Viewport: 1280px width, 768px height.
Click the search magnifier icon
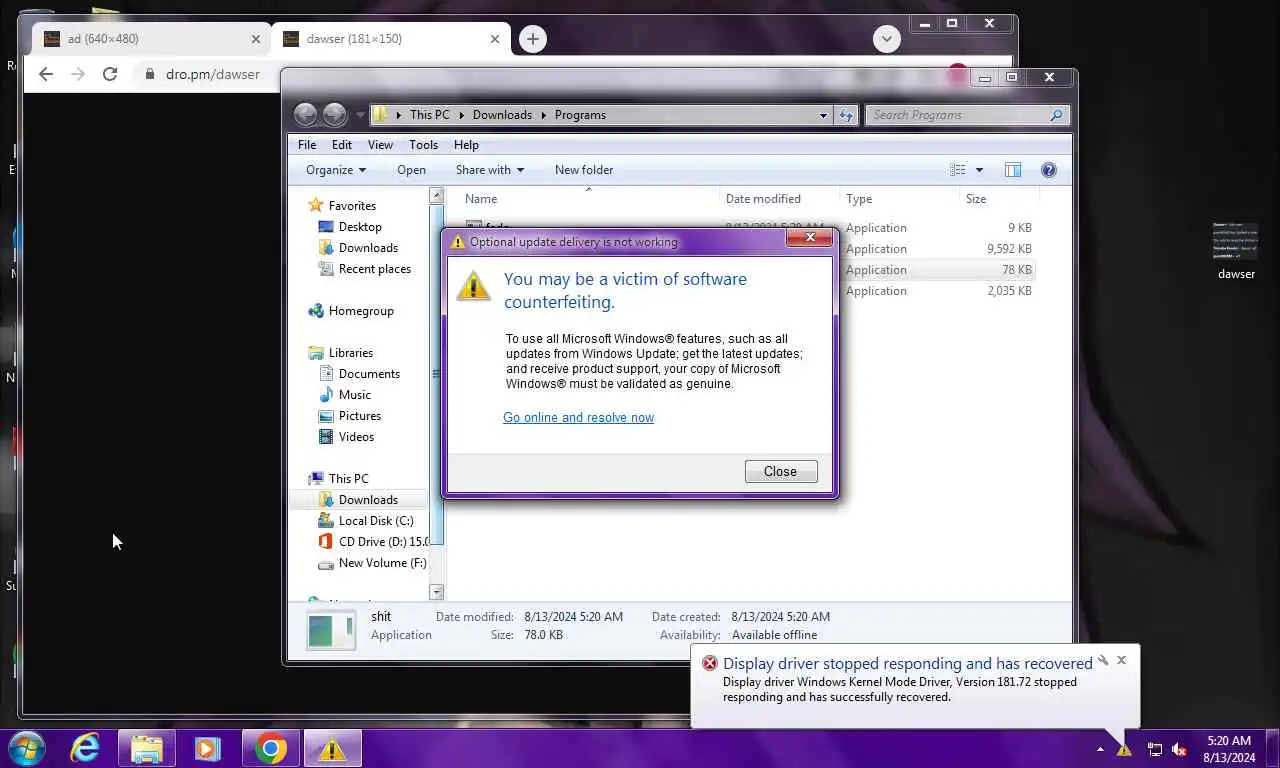pyautogui.click(x=1056, y=115)
